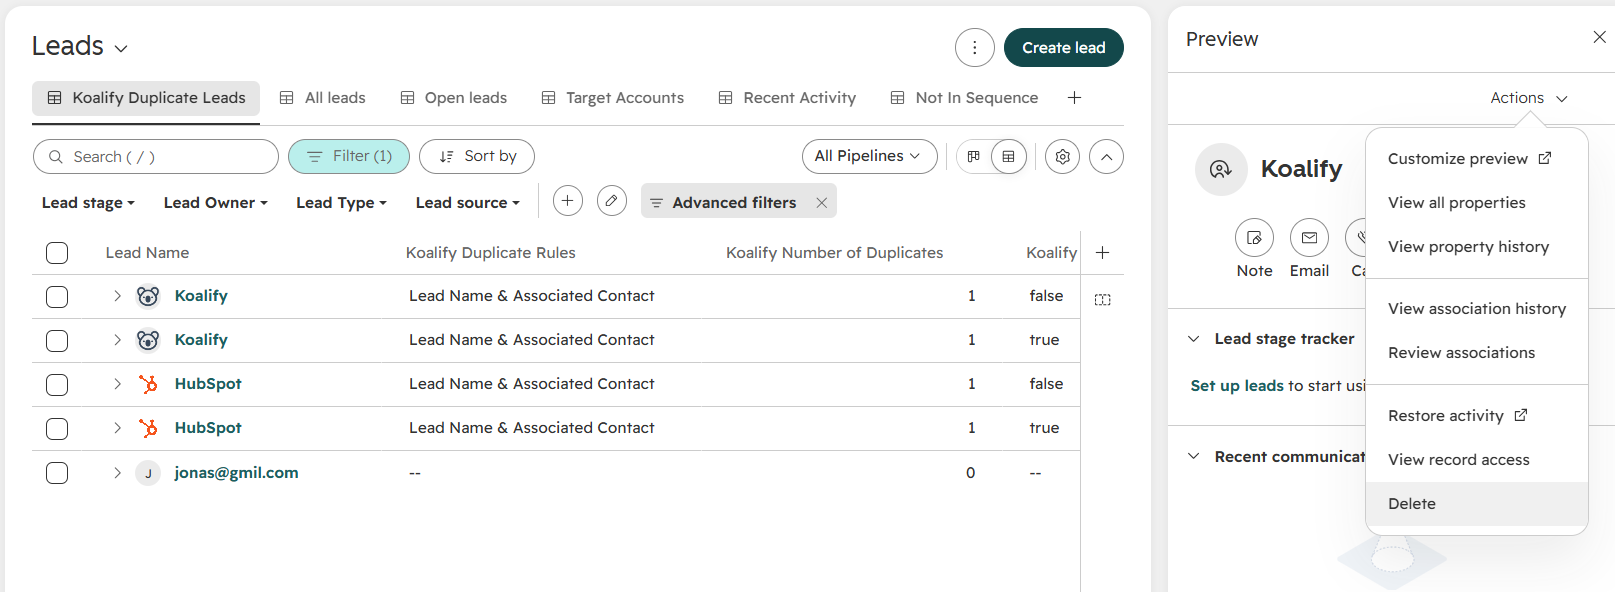Click the koala icon in second Koalify row
The height and width of the screenshot is (592, 1615).
click(x=148, y=340)
